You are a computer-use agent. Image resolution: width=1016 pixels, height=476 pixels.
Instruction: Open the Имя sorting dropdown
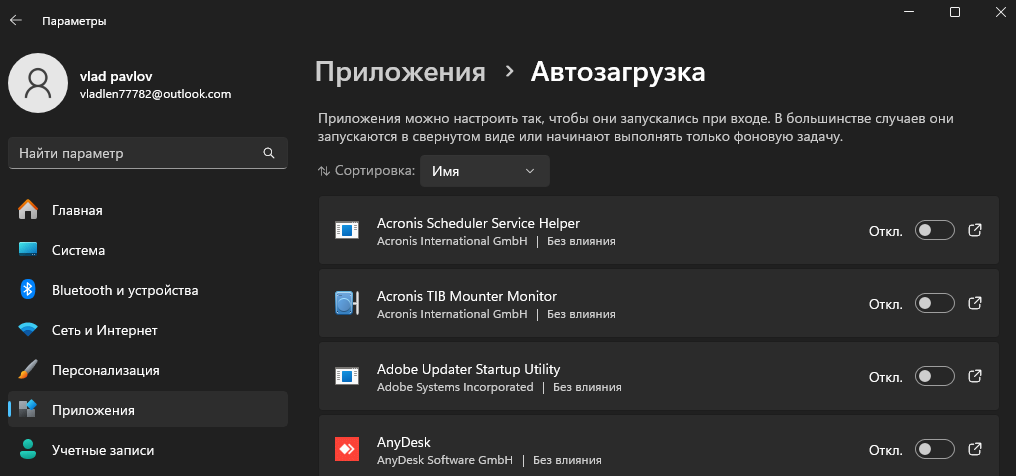[485, 171]
